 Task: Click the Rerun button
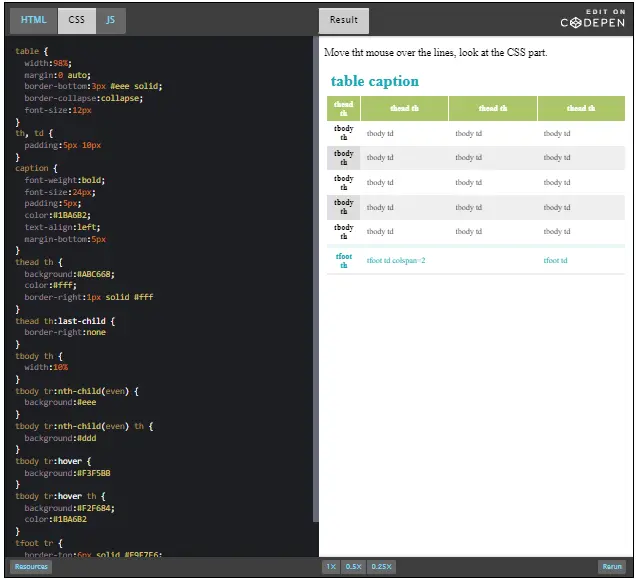[x=612, y=566]
